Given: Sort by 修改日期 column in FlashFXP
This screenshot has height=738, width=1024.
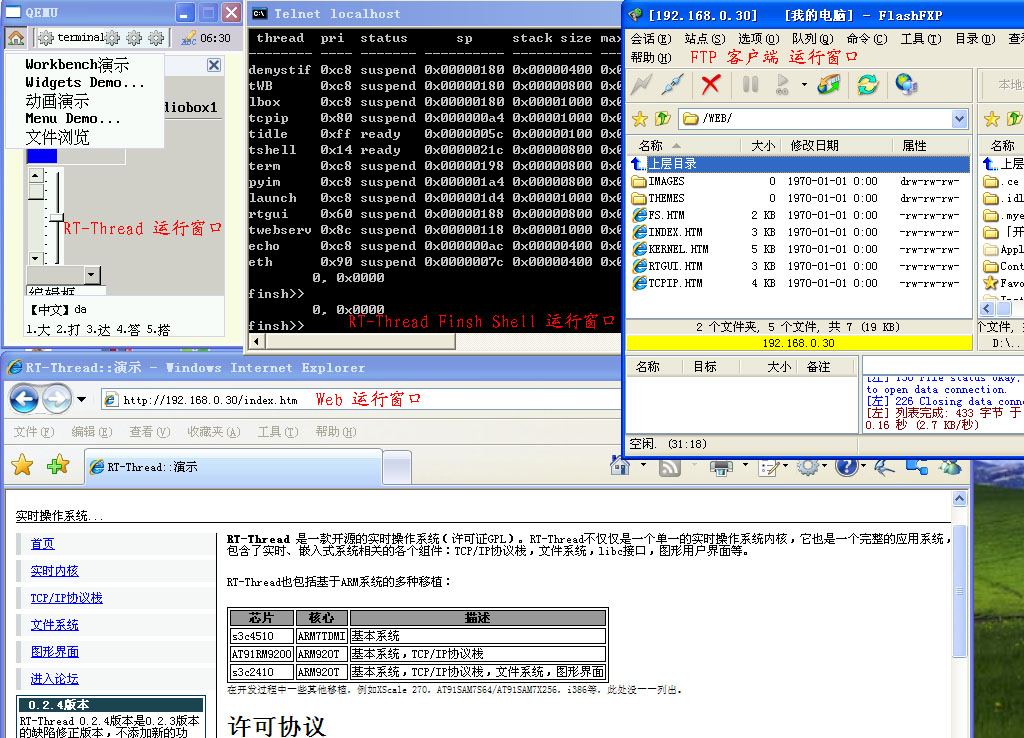Looking at the screenshot, I should 838,146.
